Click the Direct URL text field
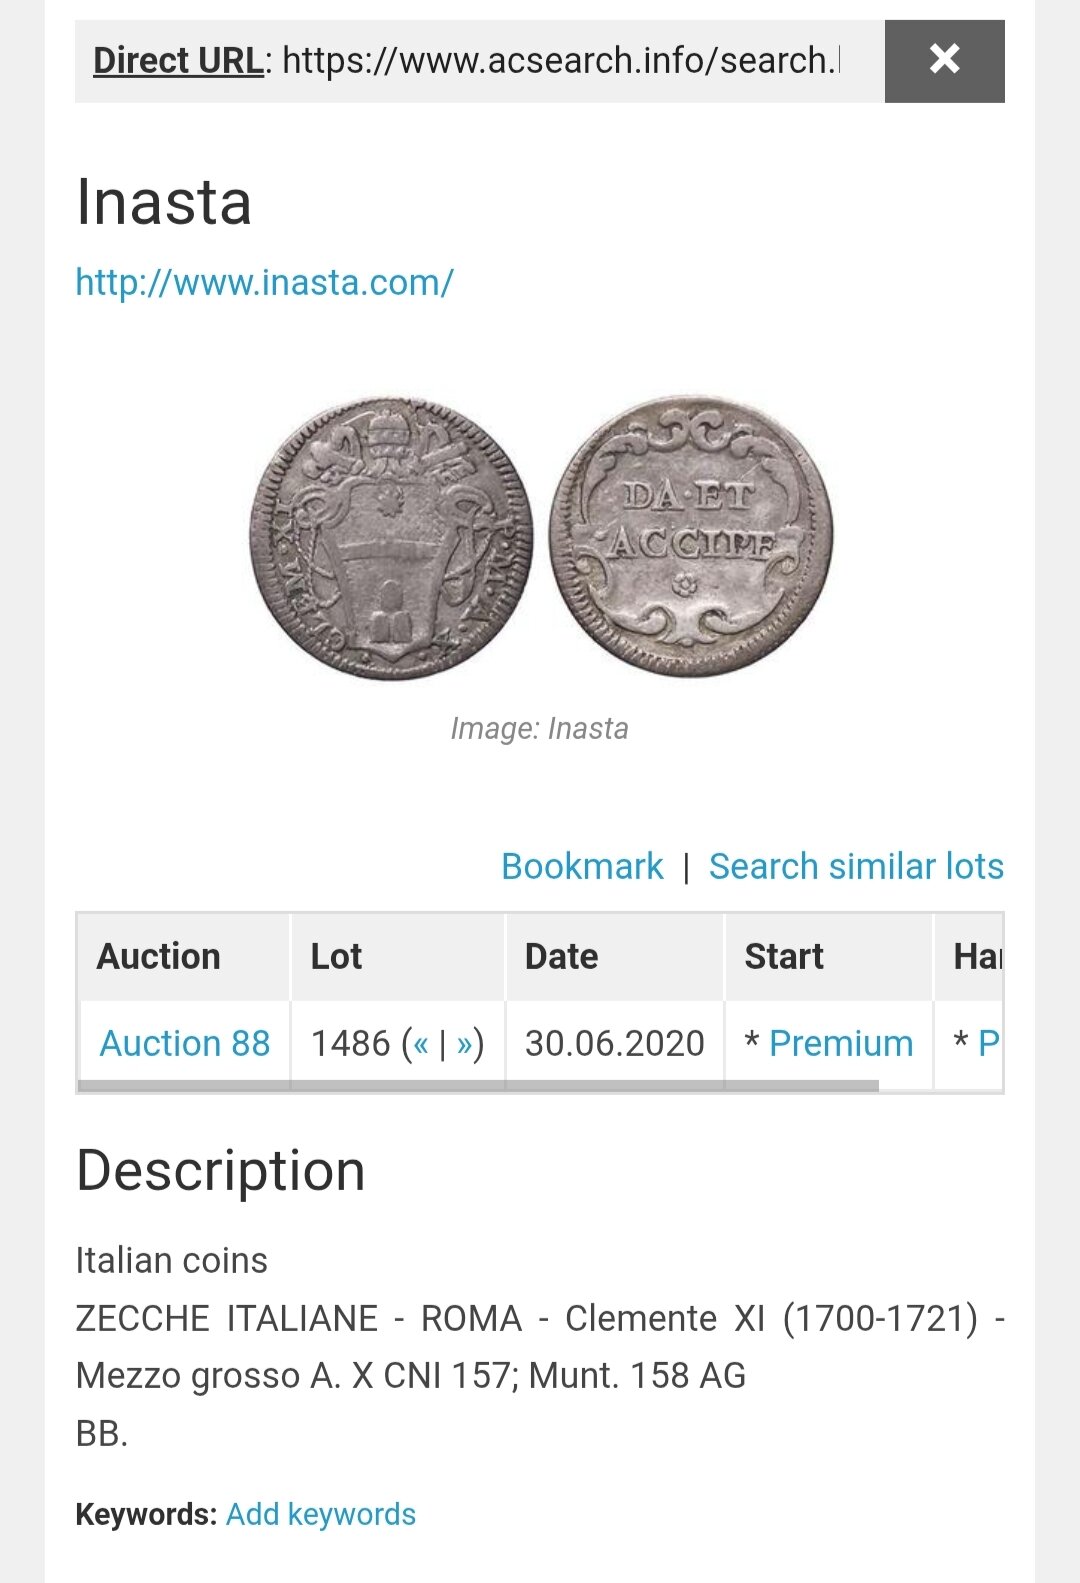Screen dimensions: 1080x1583 560,61
